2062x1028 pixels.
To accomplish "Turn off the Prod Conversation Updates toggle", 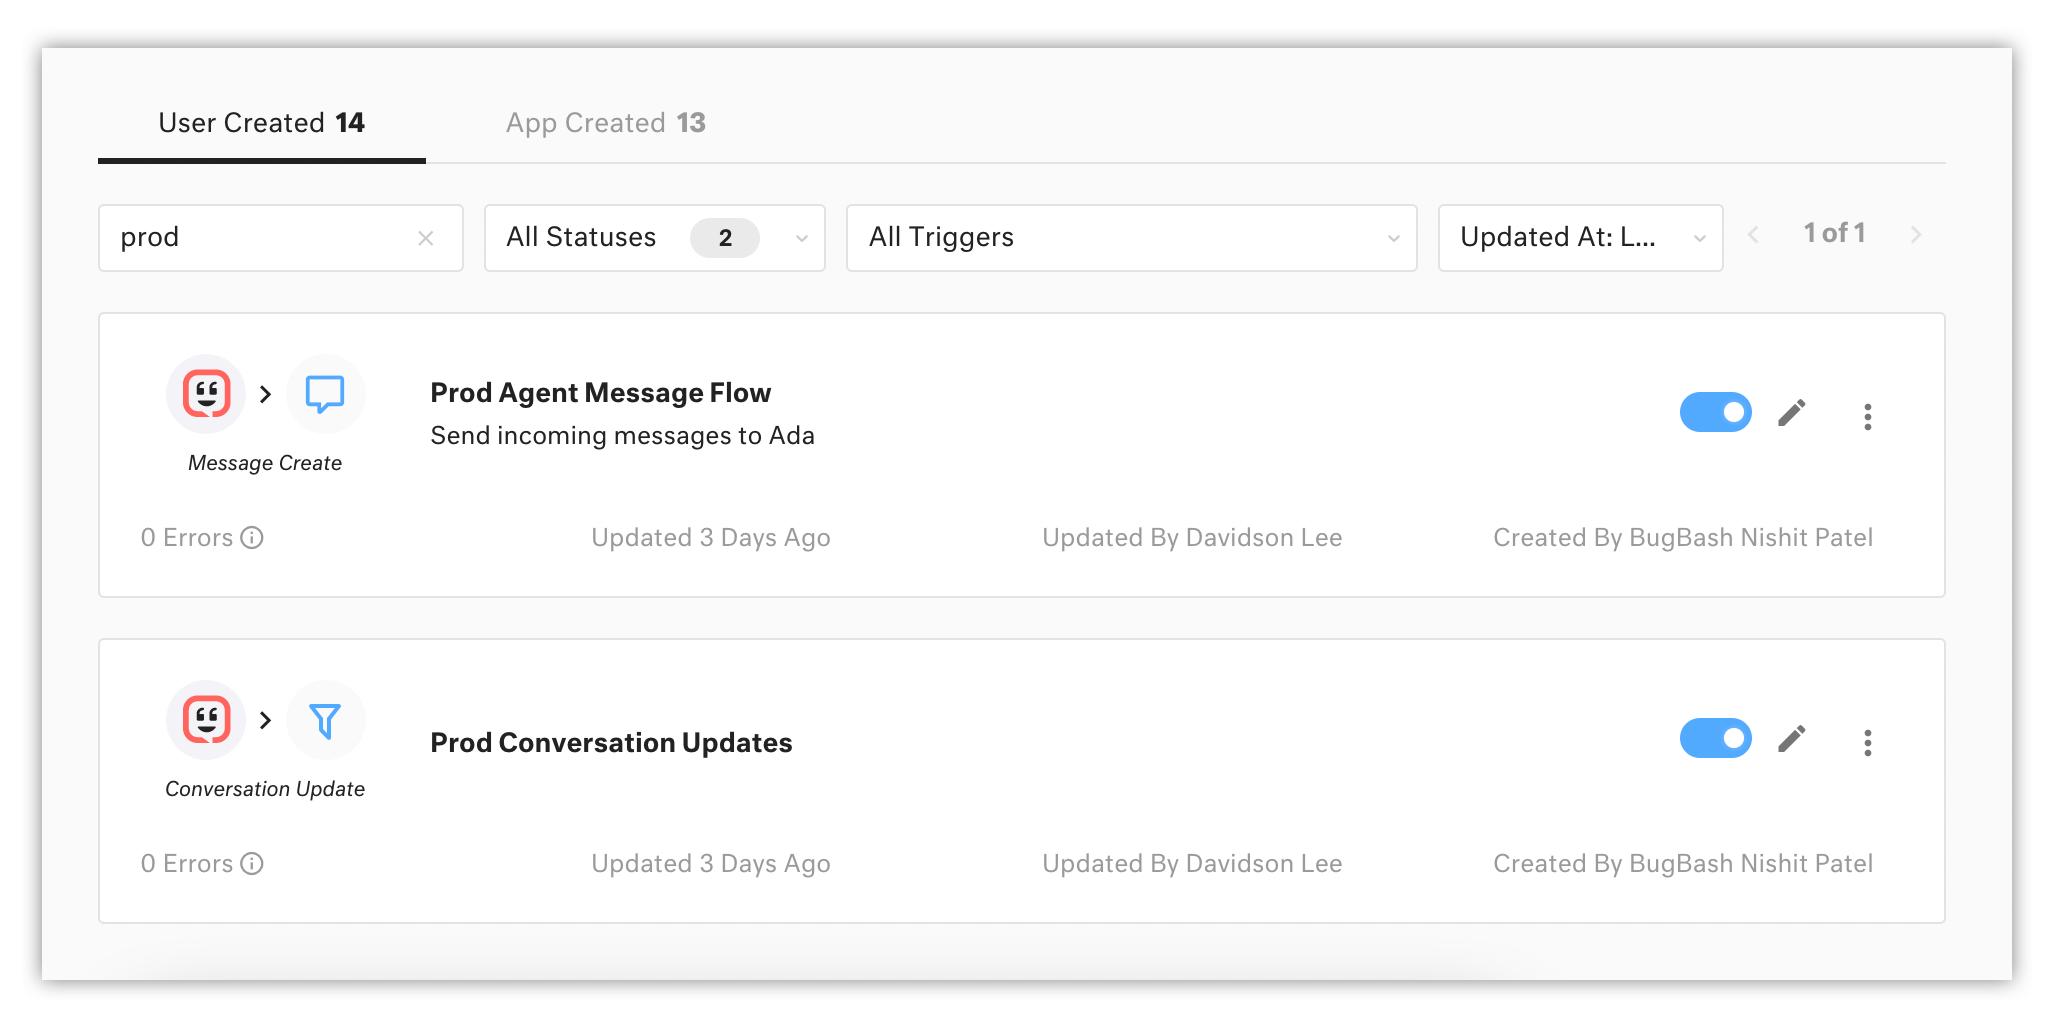I will (1715, 738).
